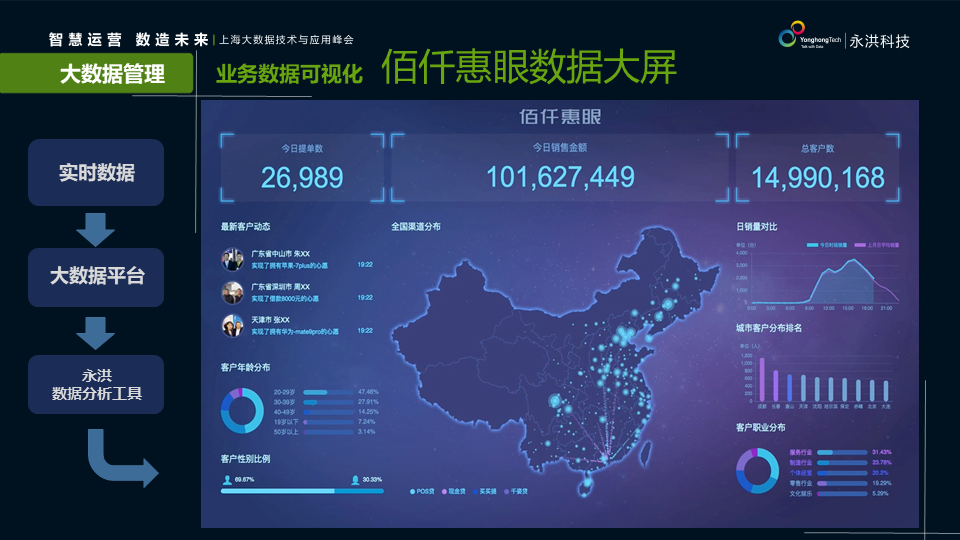Screen dimensions: 960x540
Task: Click the 大数据管理 green tab label
Action: [x=112, y=74]
